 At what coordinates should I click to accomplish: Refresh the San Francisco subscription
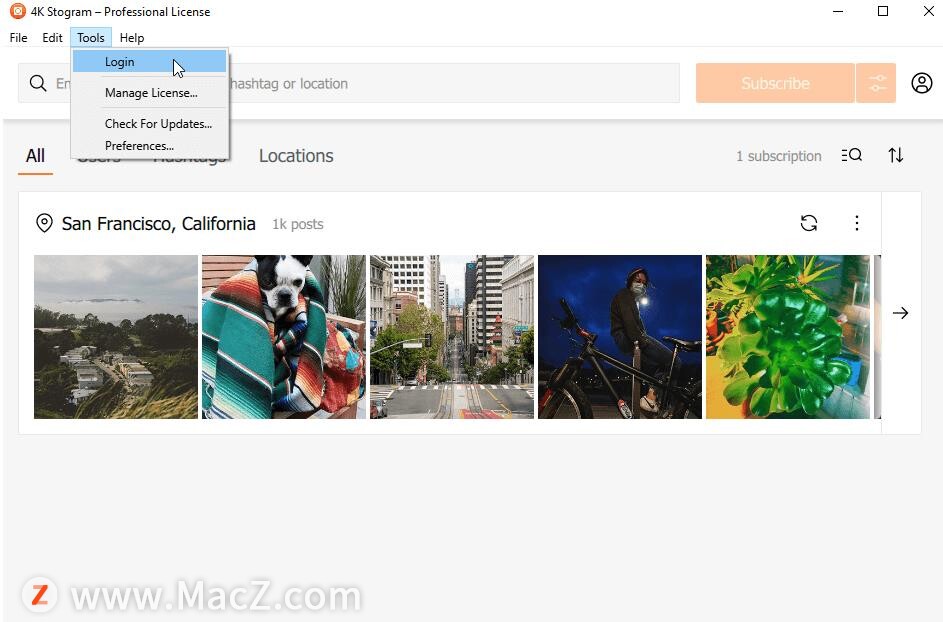(809, 223)
